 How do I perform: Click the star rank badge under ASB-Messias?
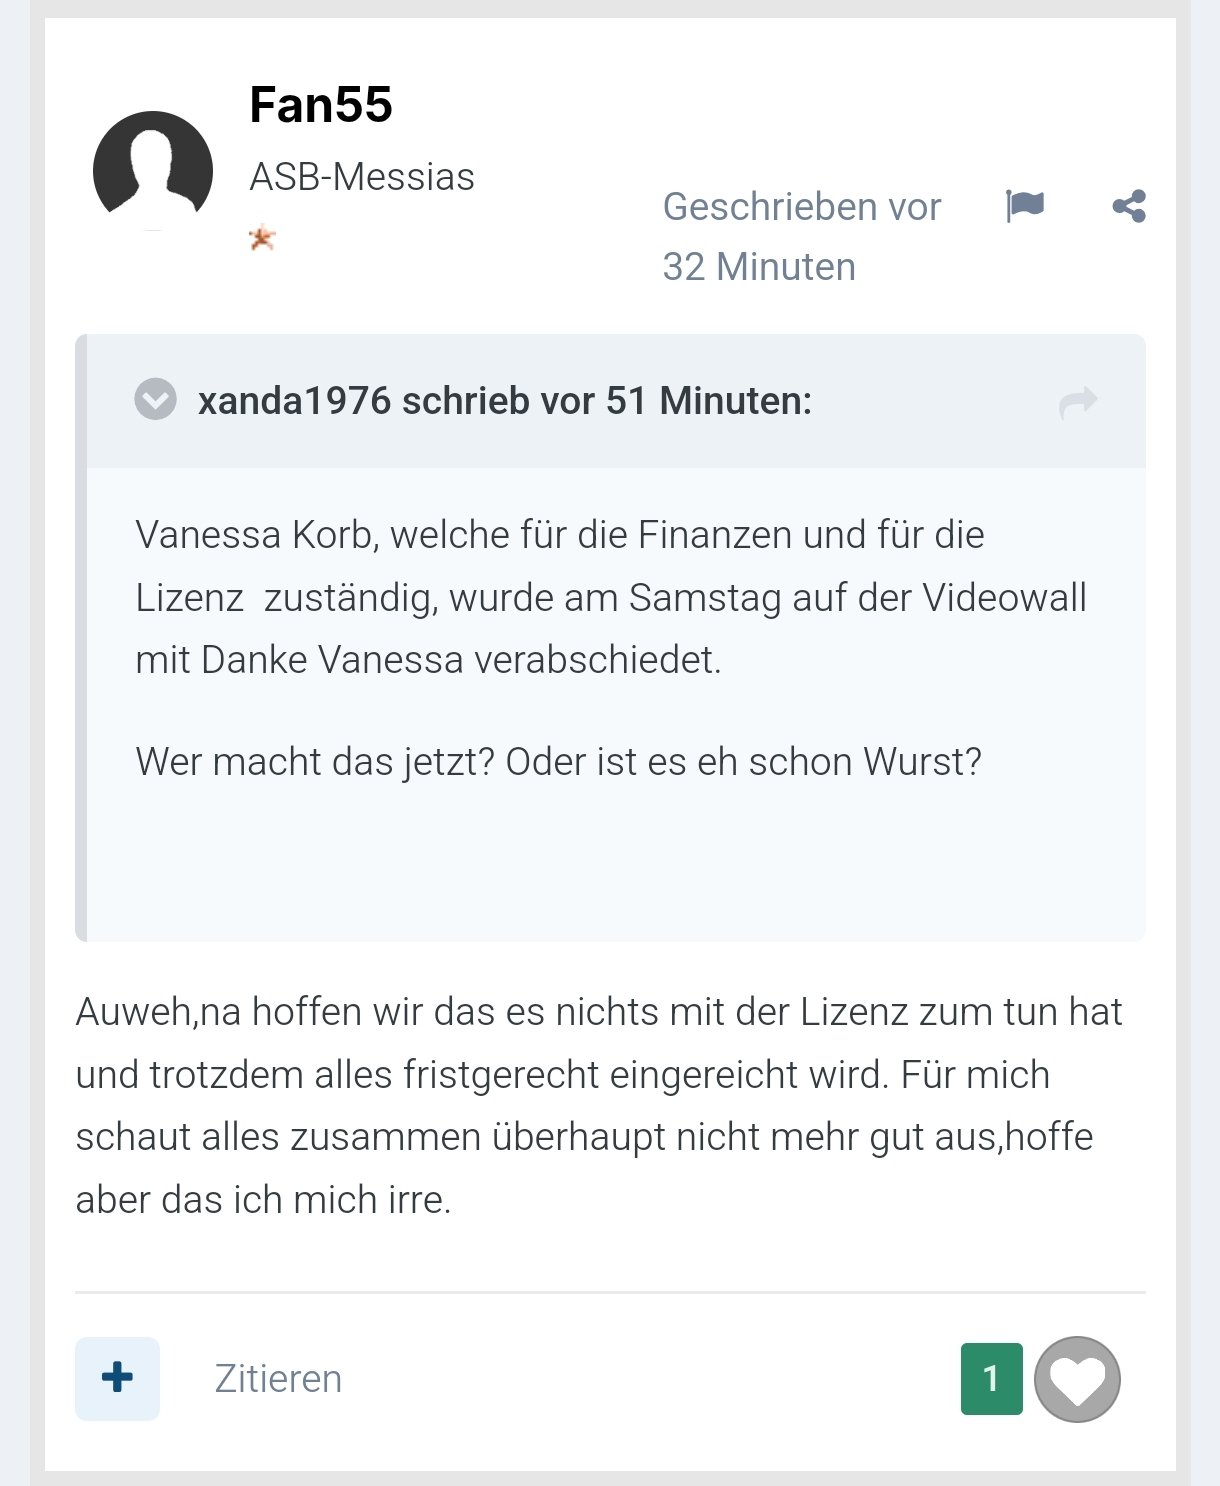[262, 239]
